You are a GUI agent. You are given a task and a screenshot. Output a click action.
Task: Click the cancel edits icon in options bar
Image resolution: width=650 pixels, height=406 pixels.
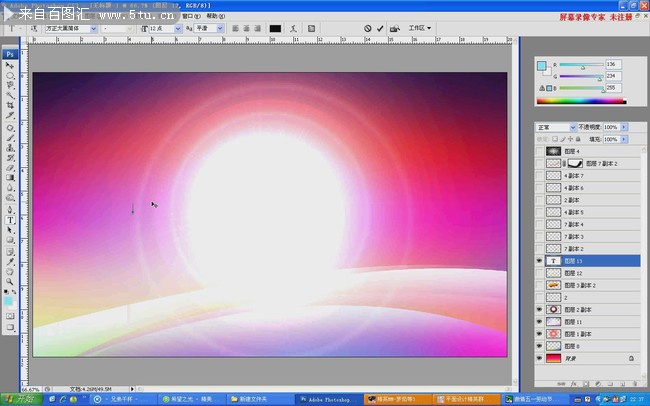367,29
